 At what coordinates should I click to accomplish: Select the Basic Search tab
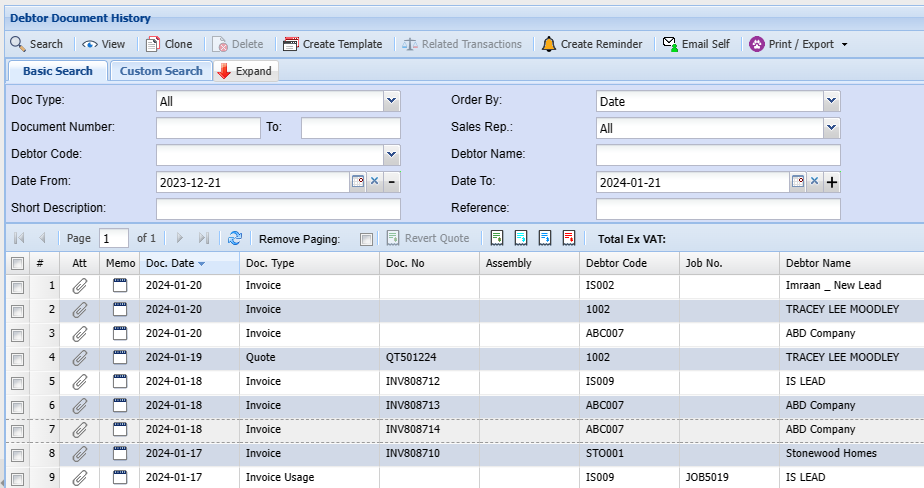[58, 71]
